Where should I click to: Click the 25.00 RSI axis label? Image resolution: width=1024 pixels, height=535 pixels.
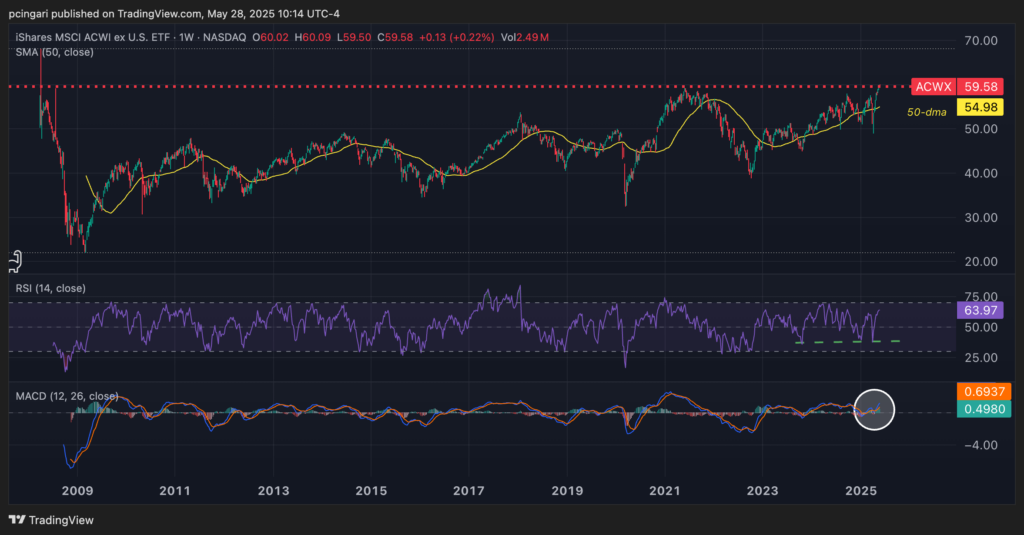[981, 357]
